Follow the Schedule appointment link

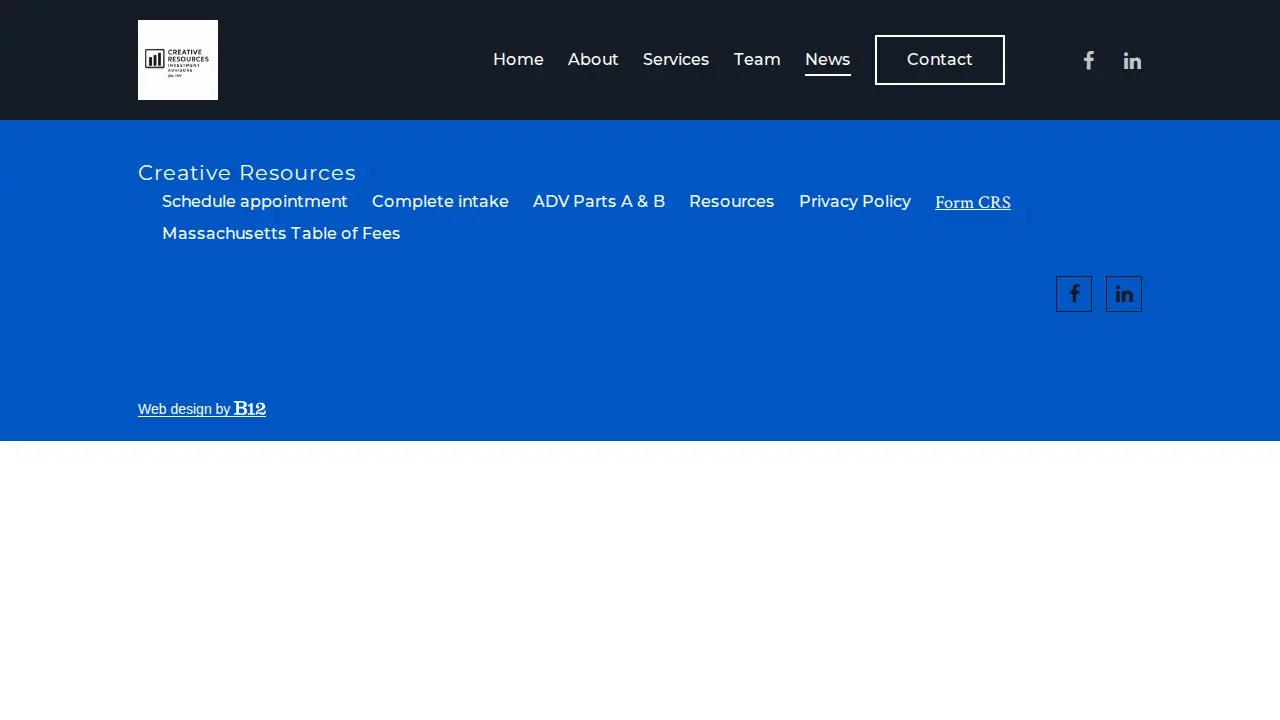pos(255,202)
